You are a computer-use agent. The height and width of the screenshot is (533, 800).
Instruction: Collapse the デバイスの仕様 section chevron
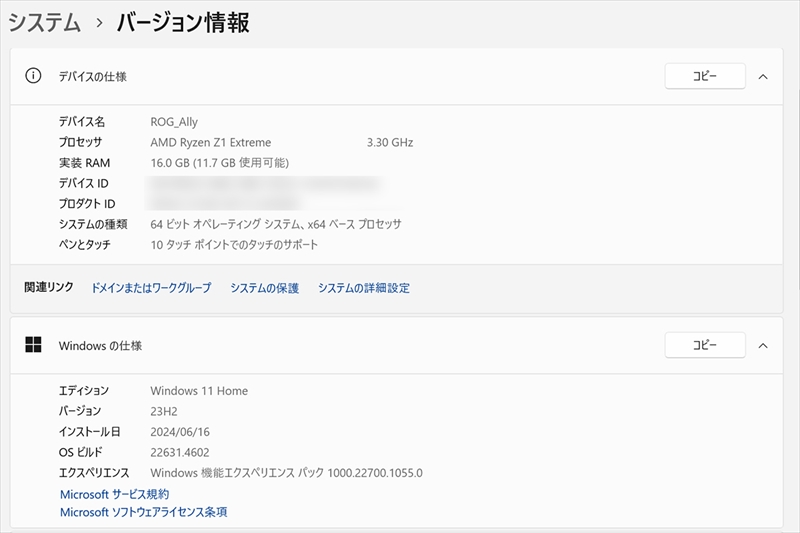point(763,77)
